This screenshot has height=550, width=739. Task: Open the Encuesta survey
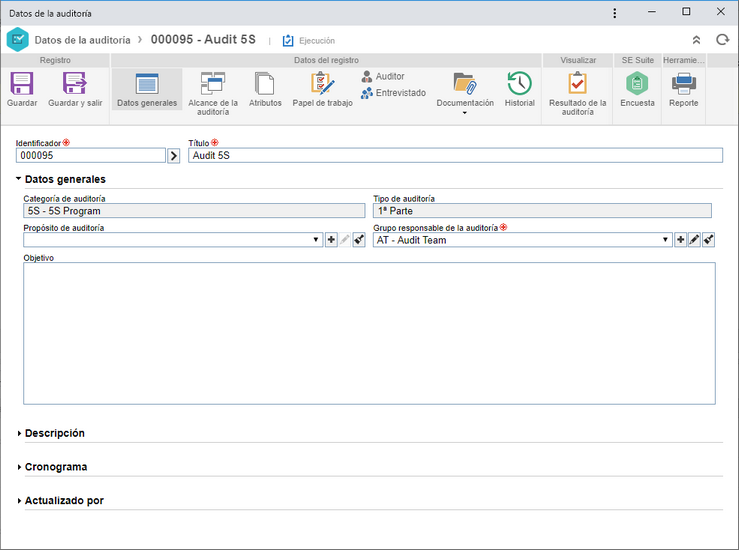point(637,90)
